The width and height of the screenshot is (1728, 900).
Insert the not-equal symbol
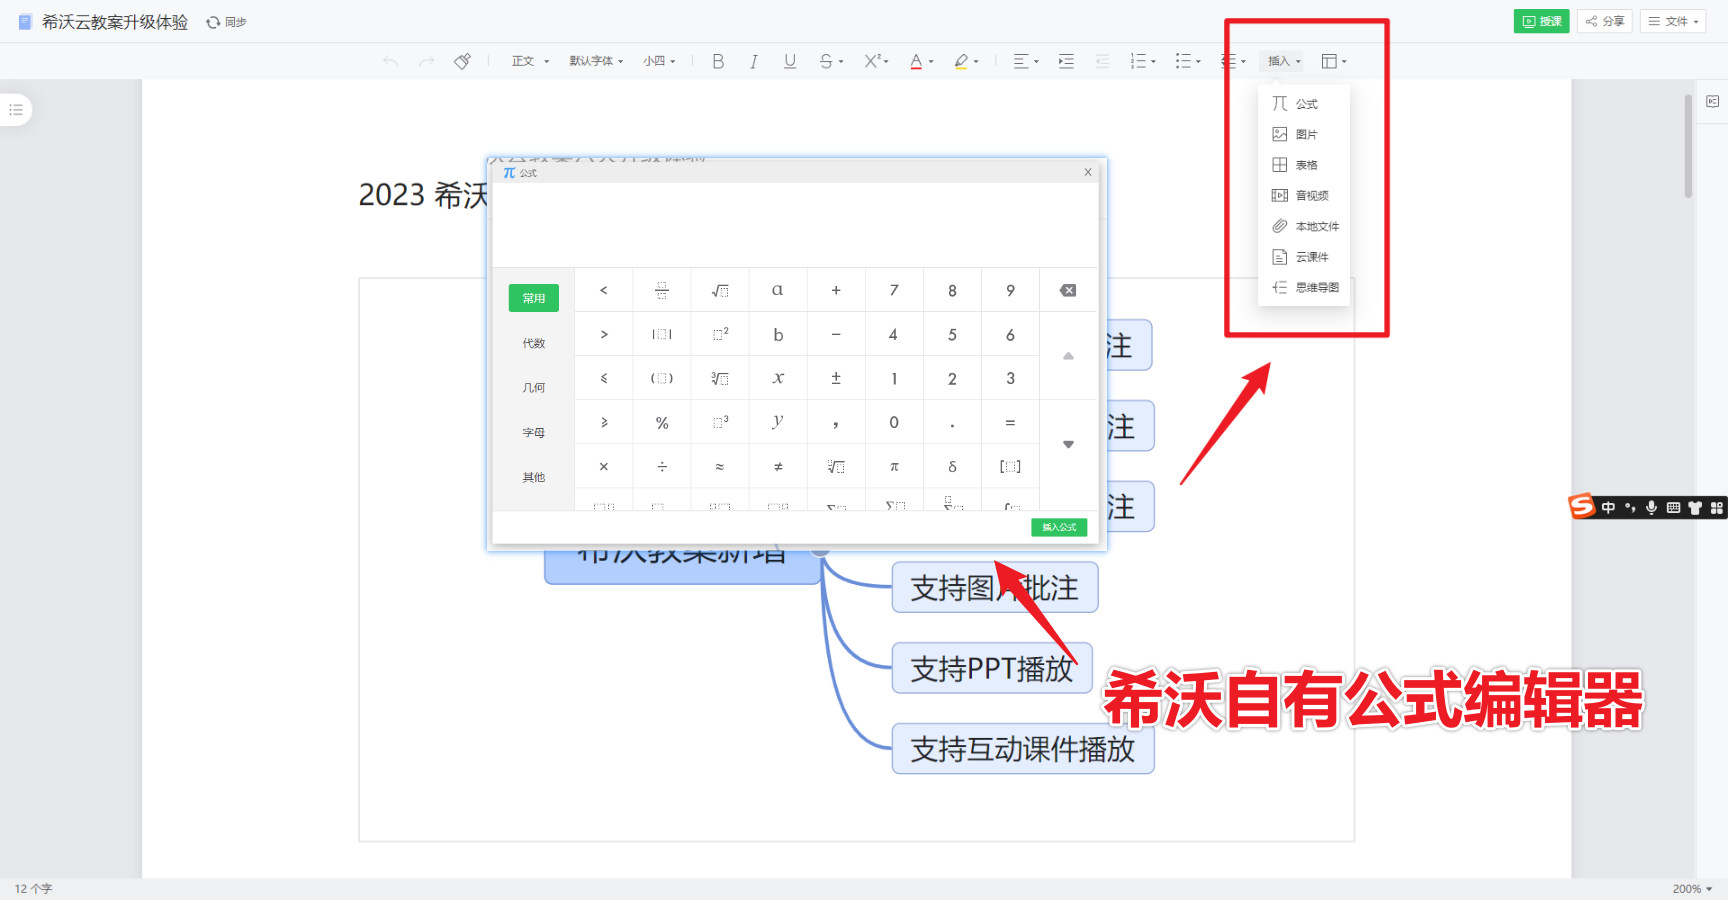tap(778, 466)
